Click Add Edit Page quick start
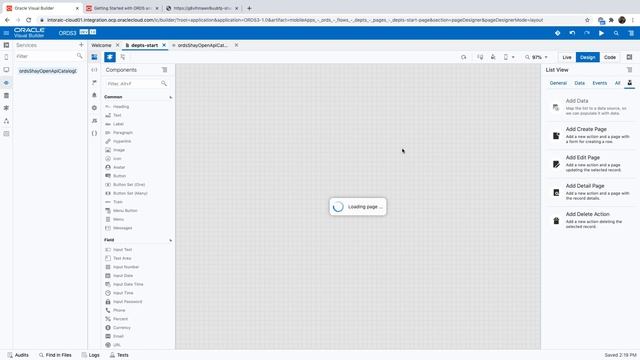This screenshot has width=640, height=360. point(590,163)
